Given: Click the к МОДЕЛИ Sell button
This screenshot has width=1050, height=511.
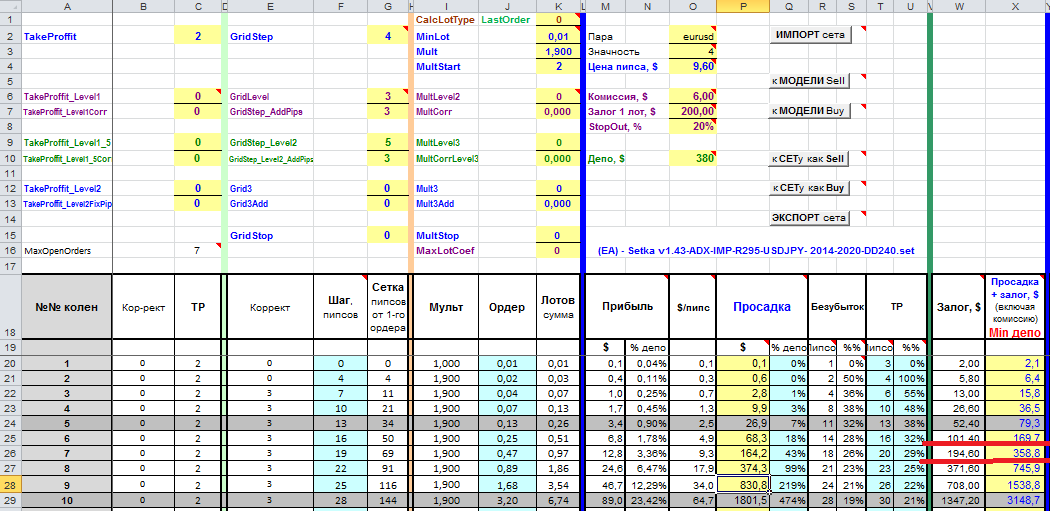Looking at the screenshot, I should coord(809,81).
